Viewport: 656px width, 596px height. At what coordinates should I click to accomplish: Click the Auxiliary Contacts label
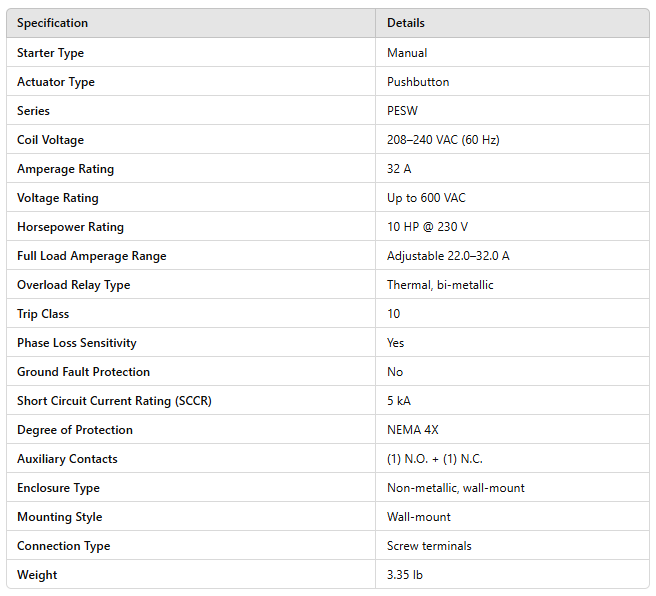[x=67, y=459]
